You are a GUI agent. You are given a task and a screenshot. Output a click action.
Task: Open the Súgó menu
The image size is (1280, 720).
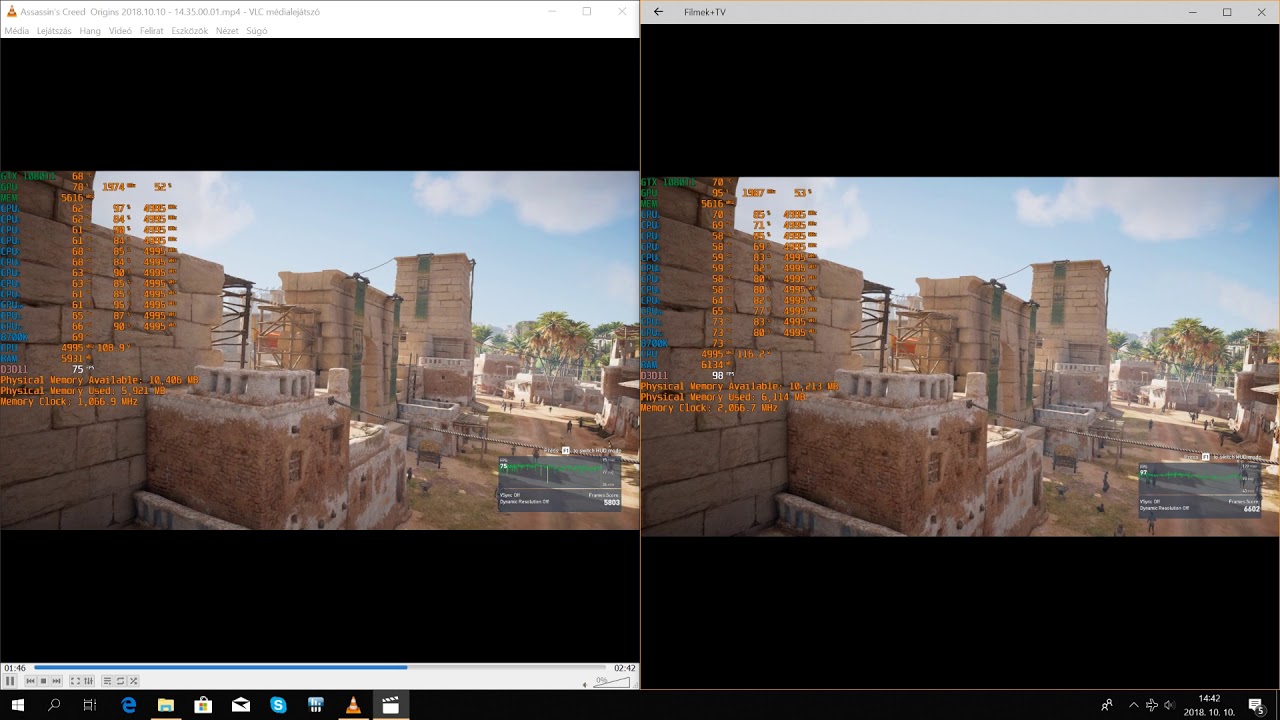[x=256, y=31]
